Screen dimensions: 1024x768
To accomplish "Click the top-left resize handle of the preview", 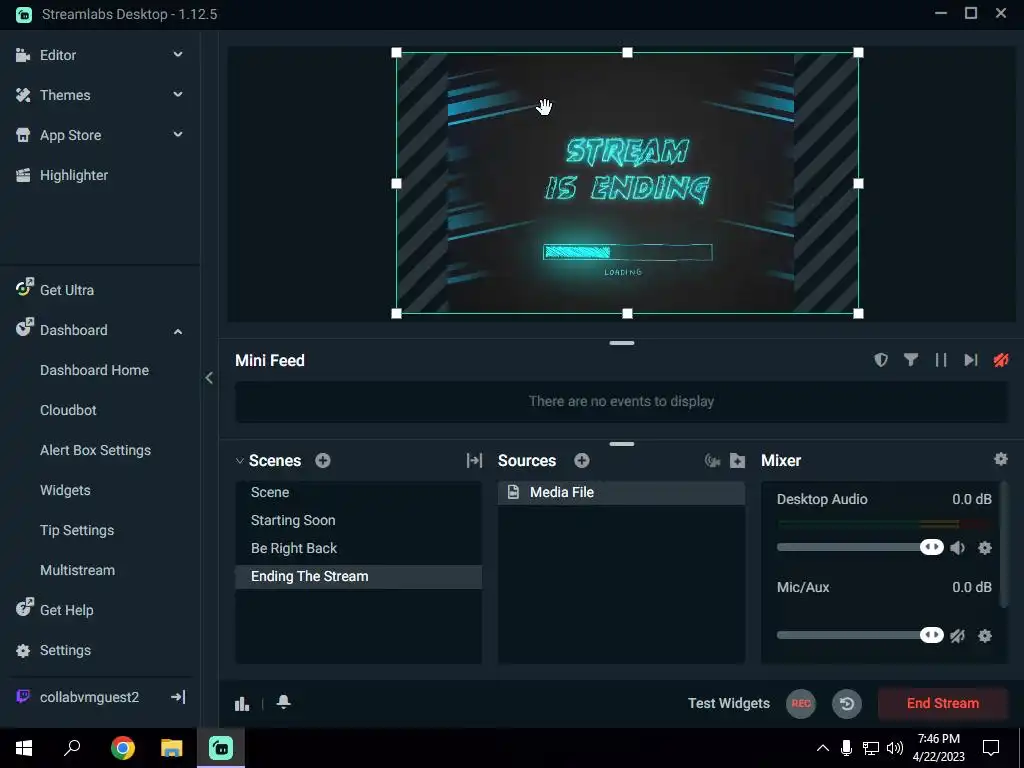I will pyautogui.click(x=396, y=53).
